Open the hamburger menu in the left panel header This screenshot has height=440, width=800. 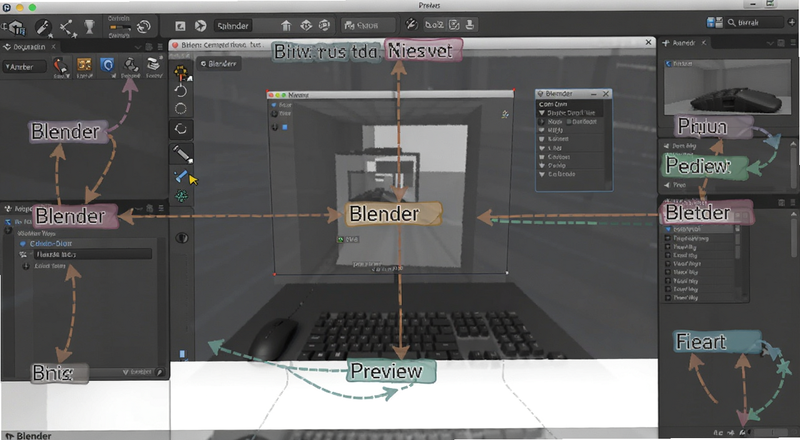(x=160, y=47)
